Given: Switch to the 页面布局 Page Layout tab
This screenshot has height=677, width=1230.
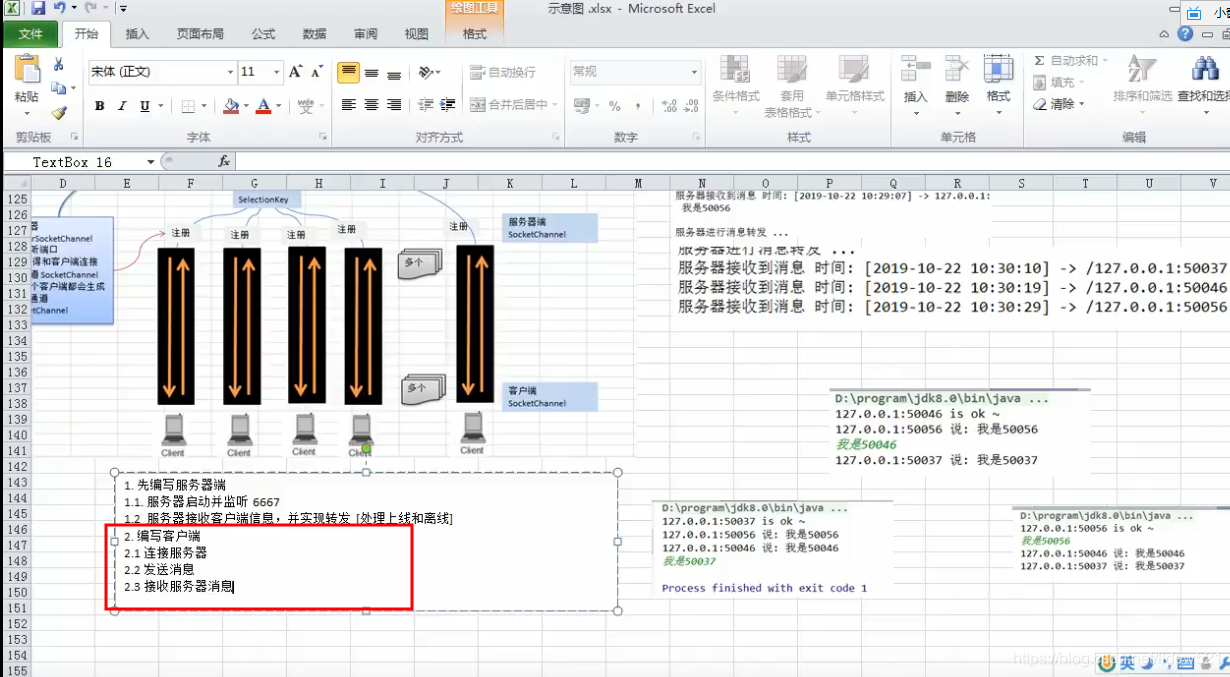Looking at the screenshot, I should [x=200, y=34].
